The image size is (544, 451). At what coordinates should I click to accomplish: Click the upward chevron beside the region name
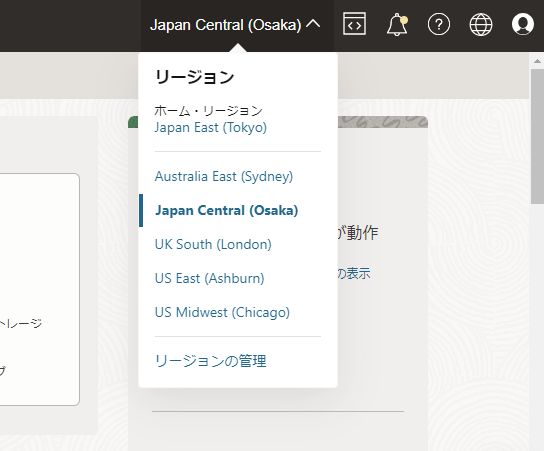(313, 24)
